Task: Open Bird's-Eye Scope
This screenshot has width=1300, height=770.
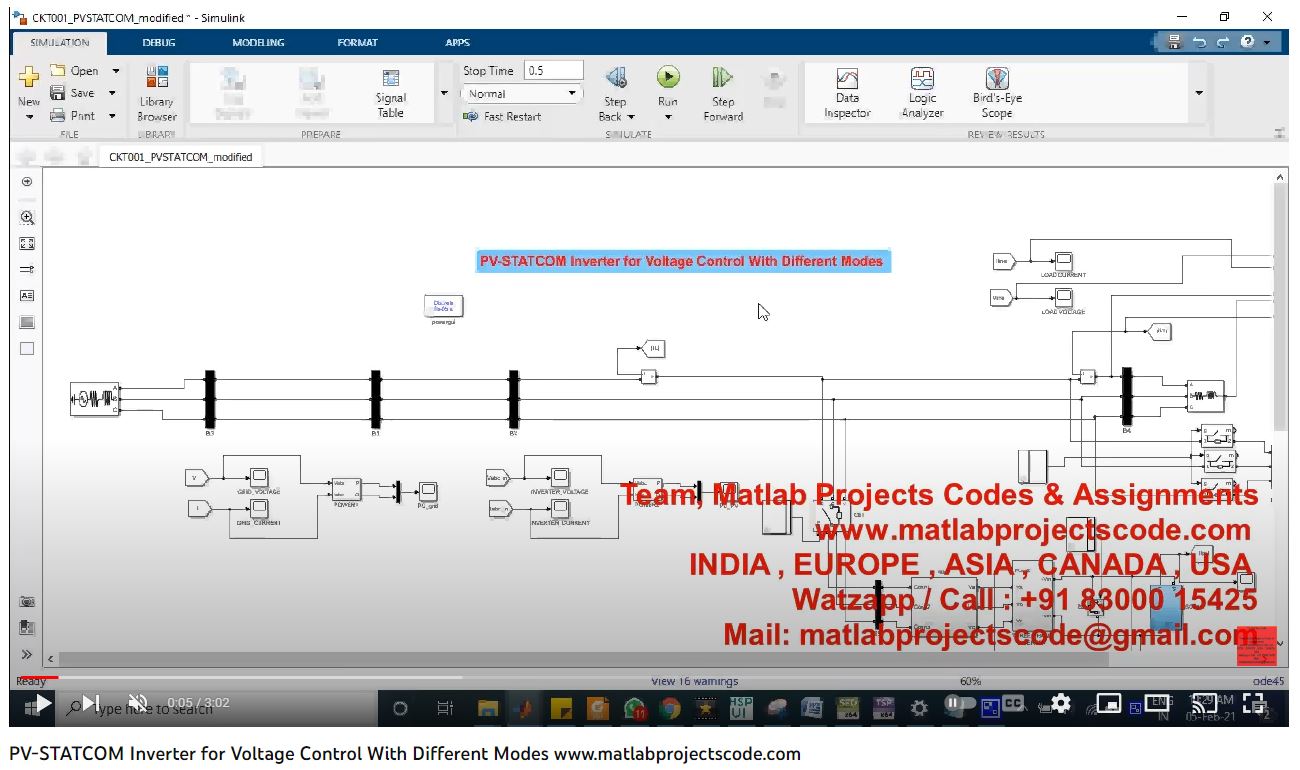Action: point(997,93)
